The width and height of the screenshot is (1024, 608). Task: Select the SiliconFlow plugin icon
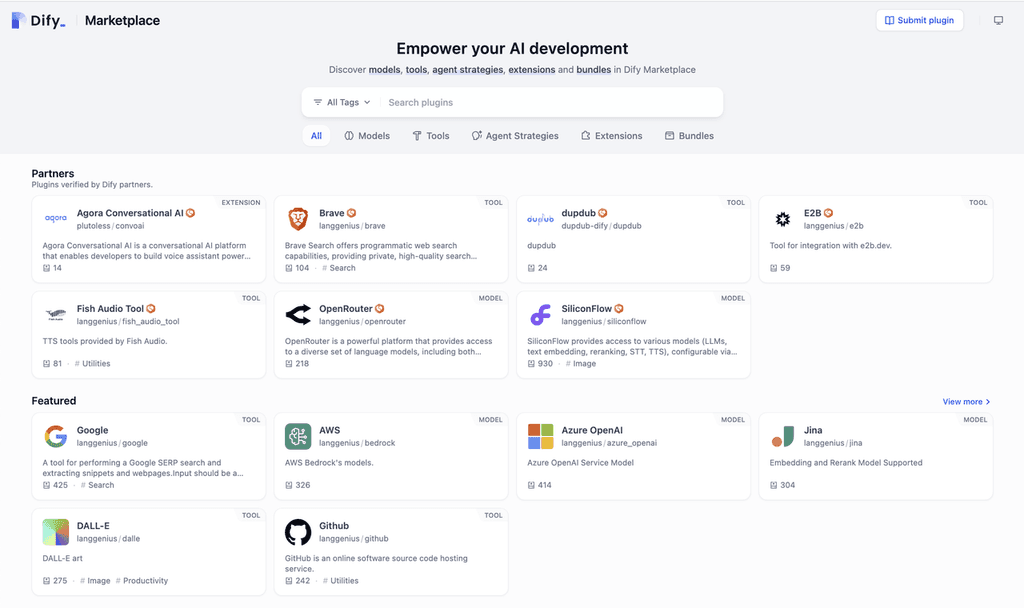tap(540, 314)
